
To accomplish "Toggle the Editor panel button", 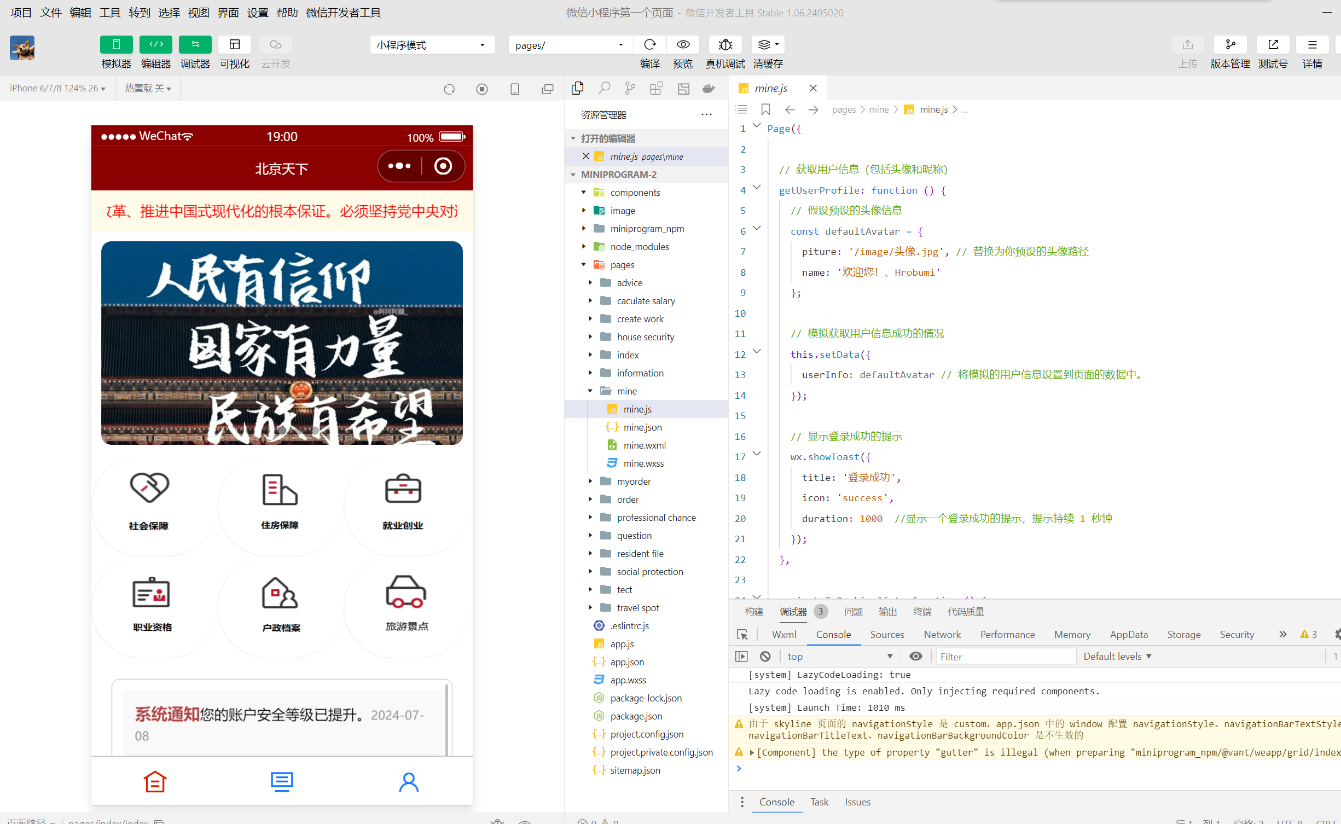I will (x=155, y=45).
